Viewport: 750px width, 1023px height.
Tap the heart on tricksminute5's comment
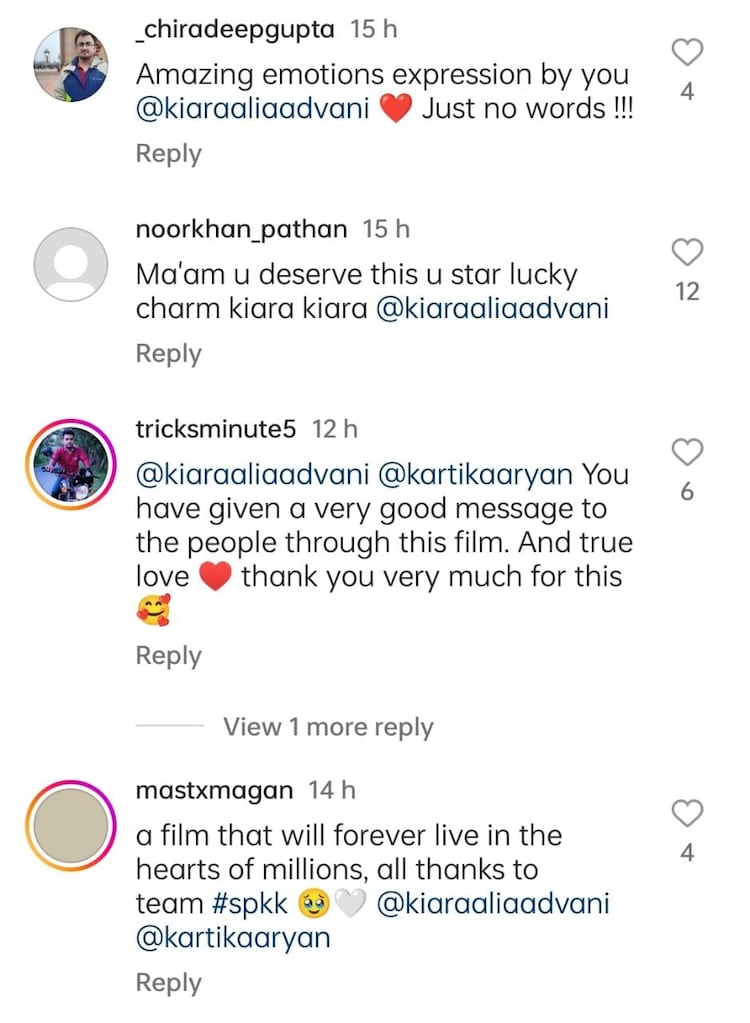[687, 453]
